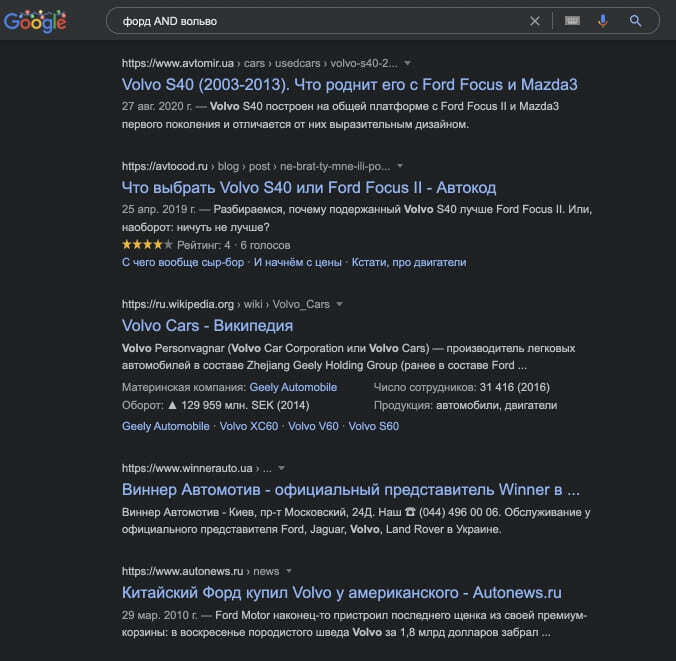Click '27 авг. 2020 г.' date text
The width and height of the screenshot is (676, 661).
tap(157, 106)
